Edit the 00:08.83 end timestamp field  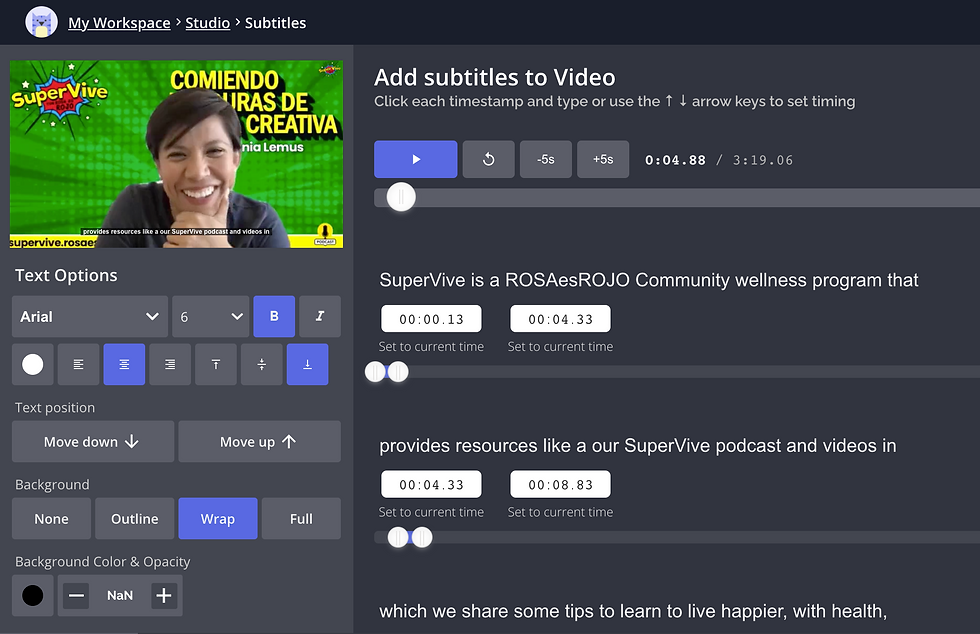[560, 485]
